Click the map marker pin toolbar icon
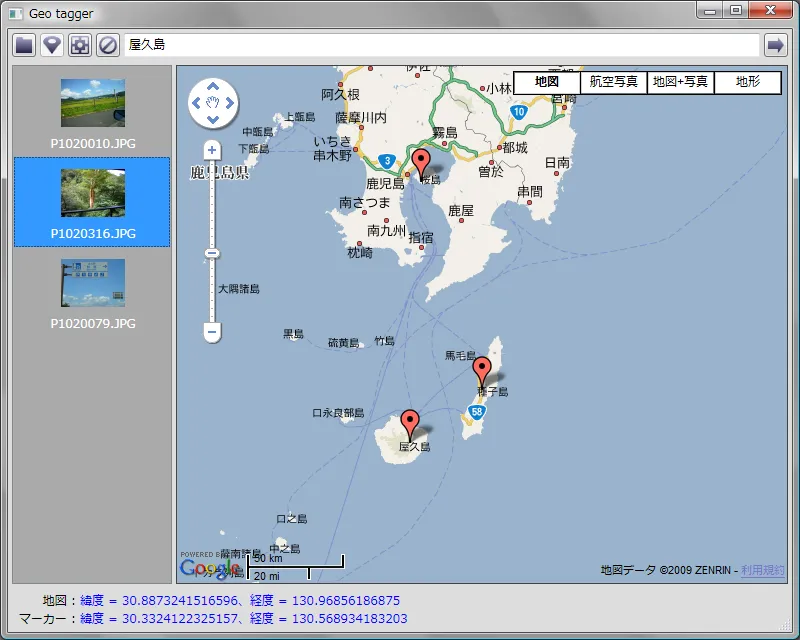 [52, 45]
